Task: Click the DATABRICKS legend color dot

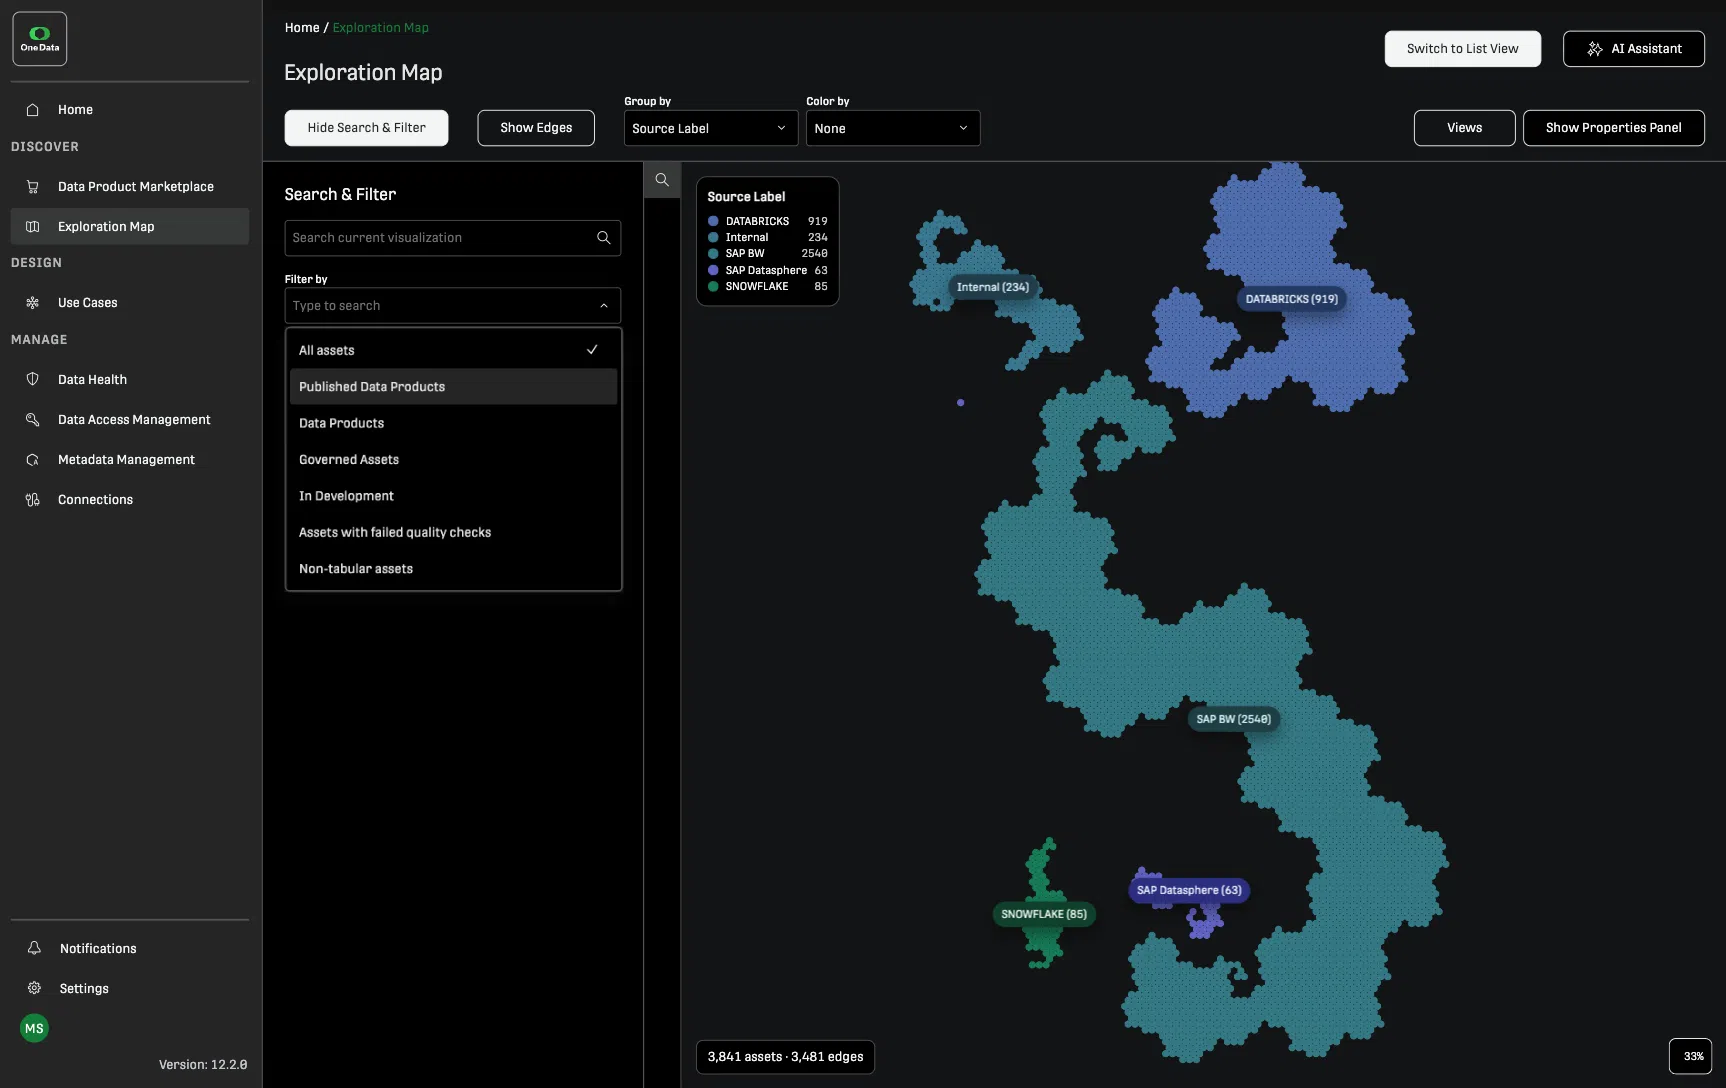Action: (x=713, y=221)
